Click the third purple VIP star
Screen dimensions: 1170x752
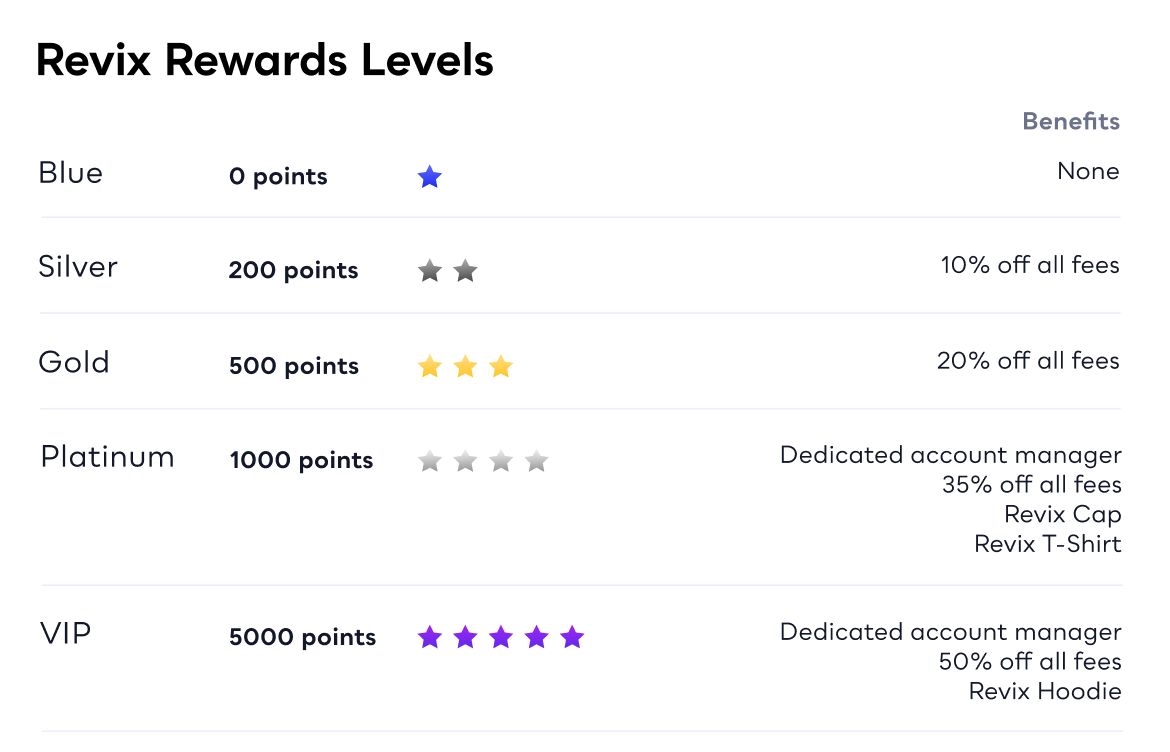point(501,637)
